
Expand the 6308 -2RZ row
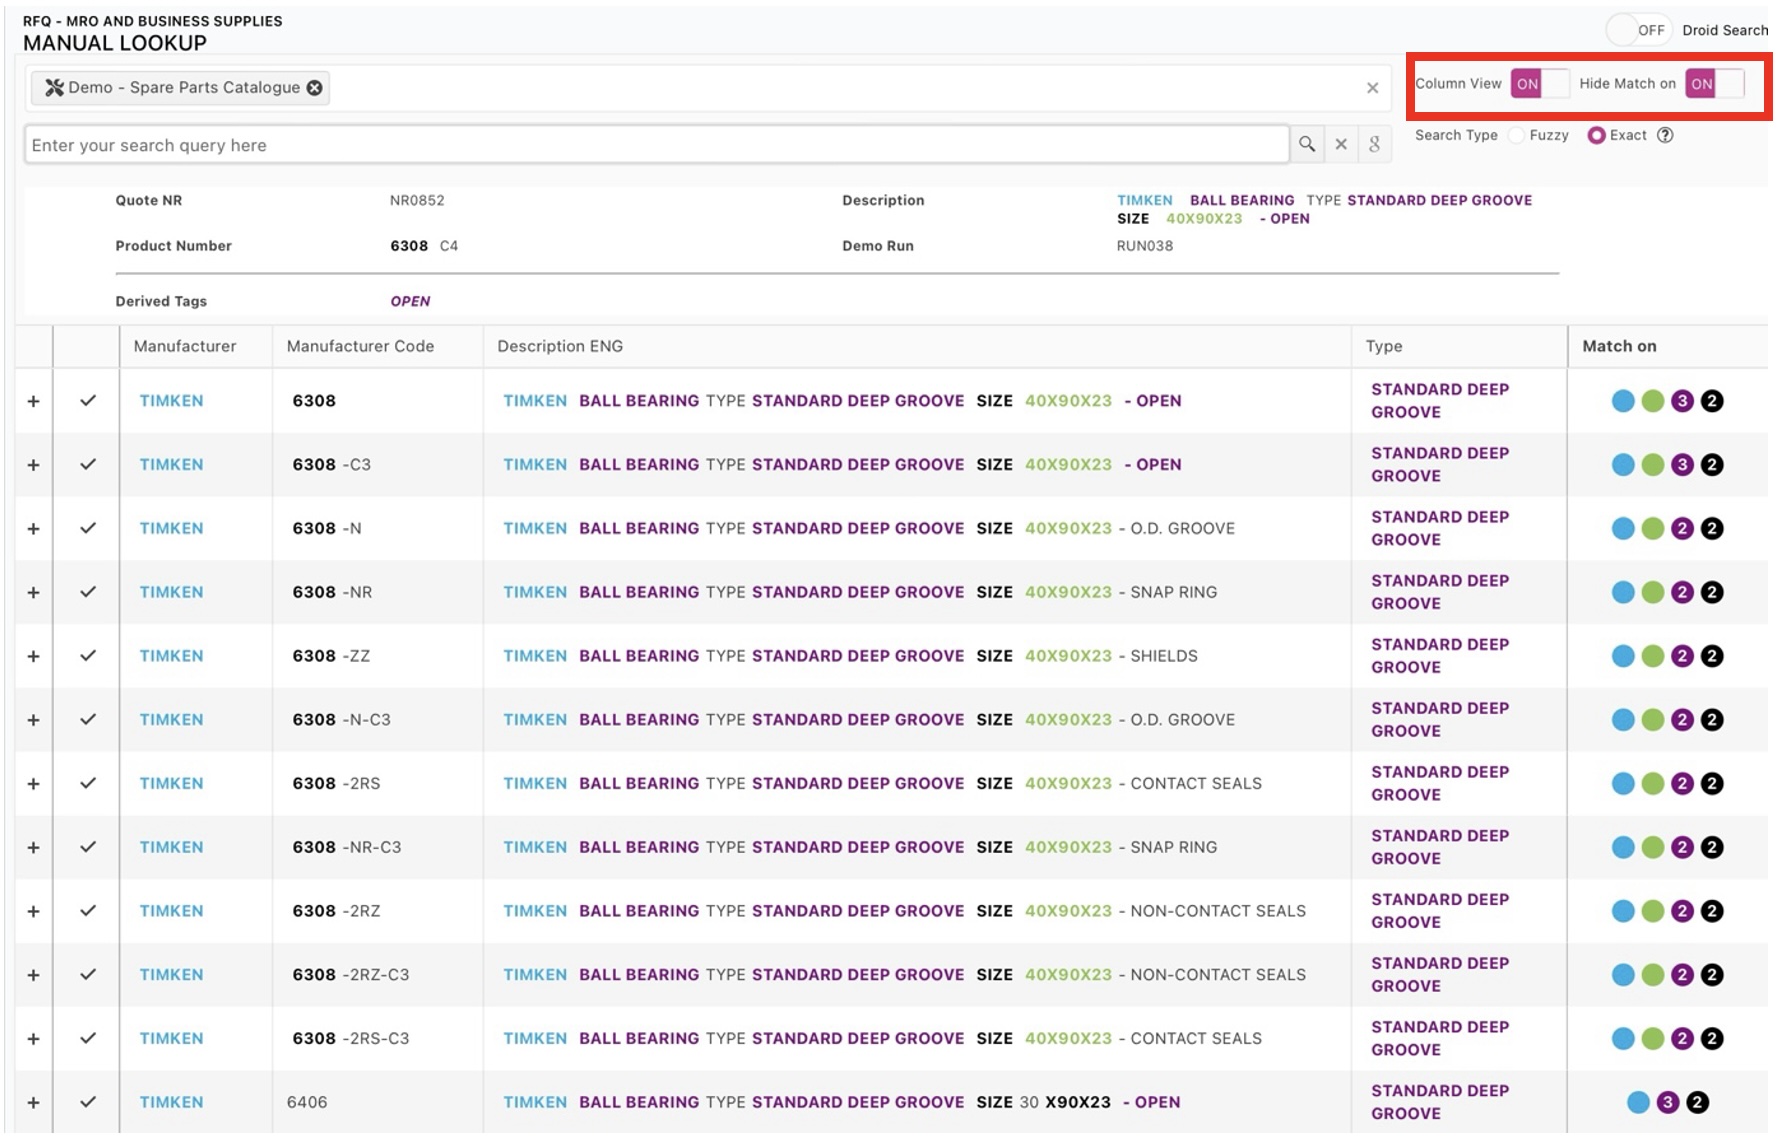tap(33, 911)
